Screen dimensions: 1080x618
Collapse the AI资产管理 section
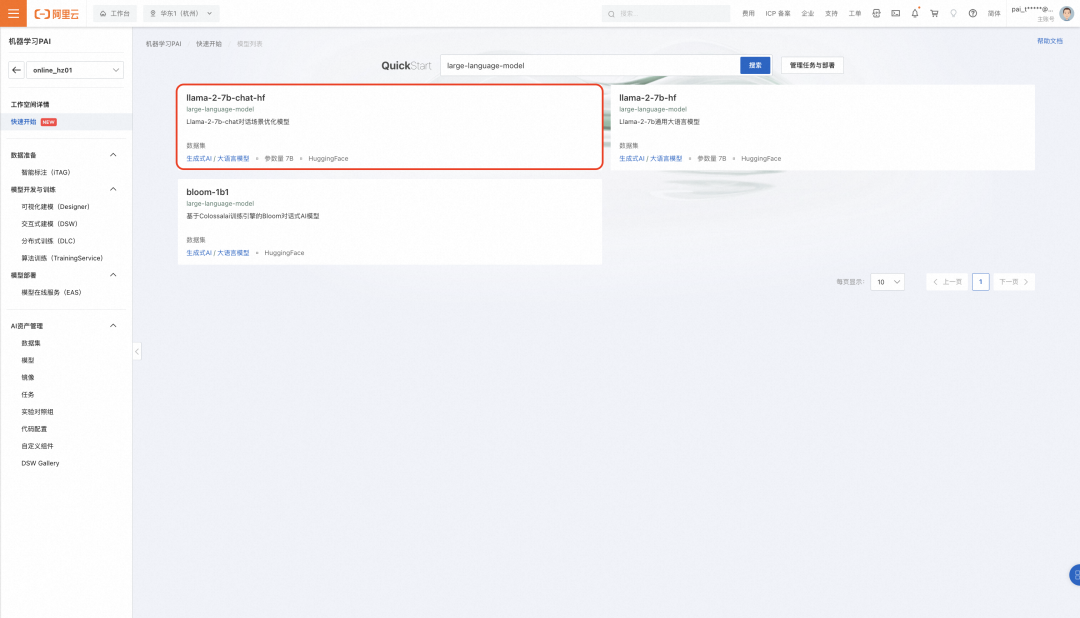coord(113,326)
